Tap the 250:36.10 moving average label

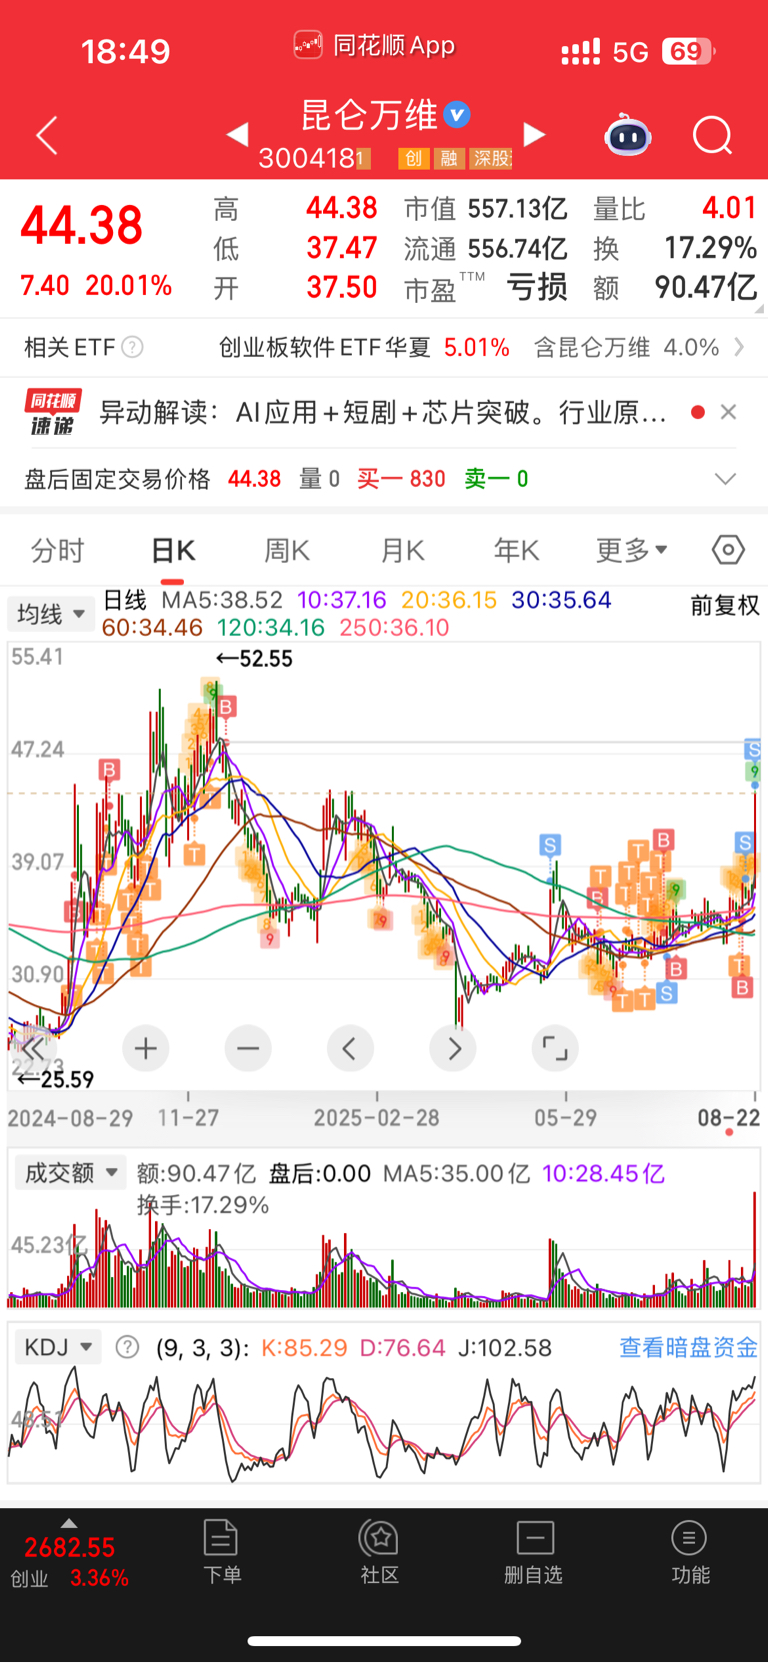click(394, 628)
